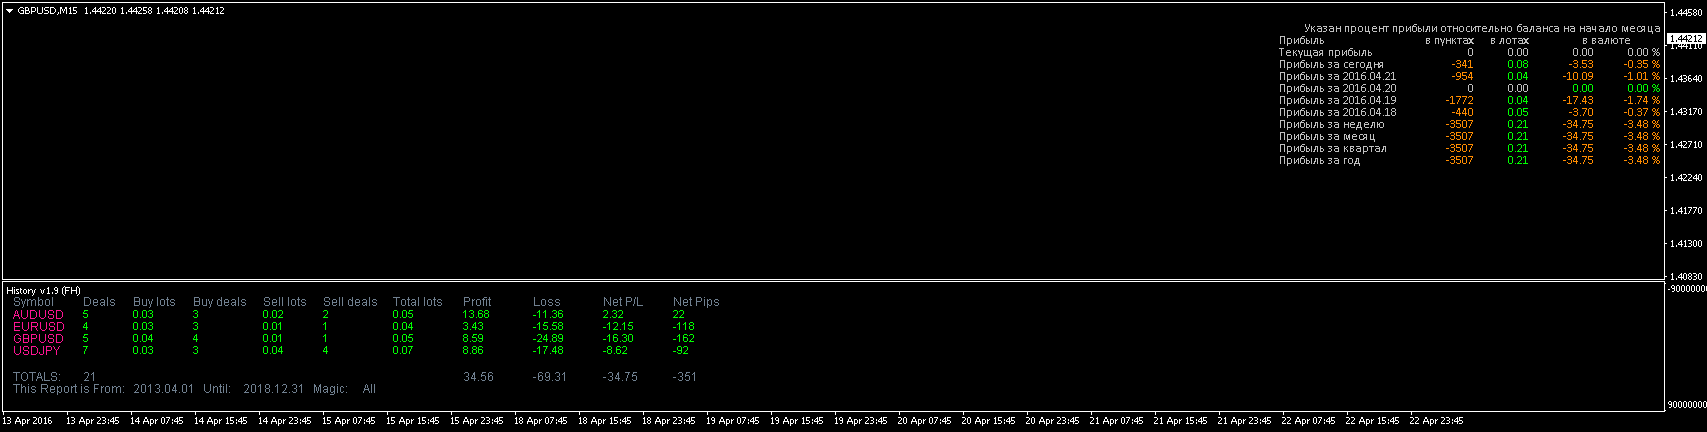Click the -1772 points value for 2016.04.19
The height and width of the screenshot is (432, 1707).
point(1459,100)
